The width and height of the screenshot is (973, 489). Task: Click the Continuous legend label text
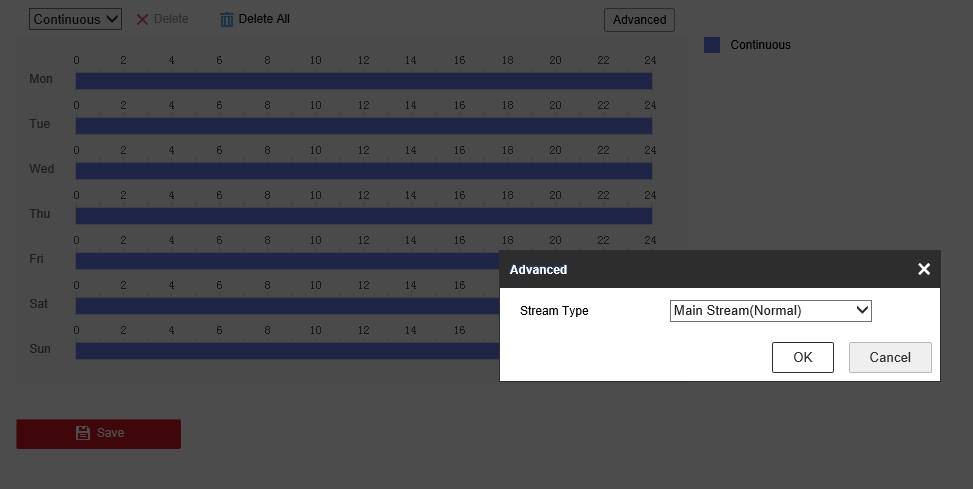click(760, 45)
